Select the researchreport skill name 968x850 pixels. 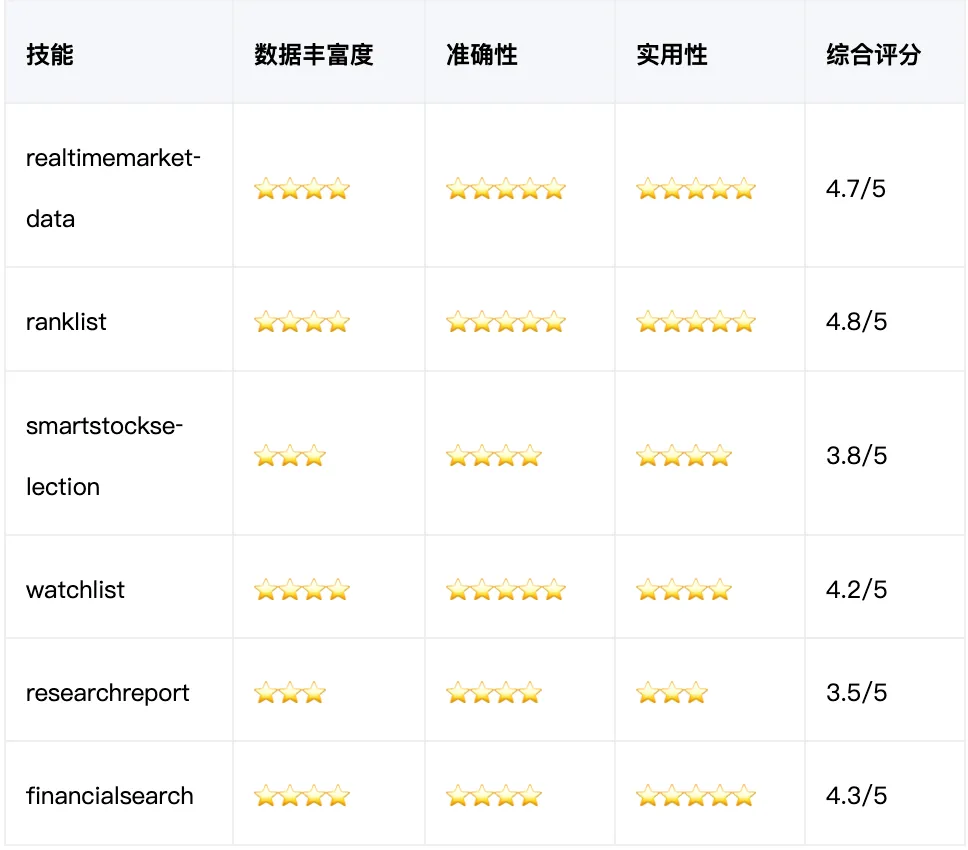pos(107,693)
